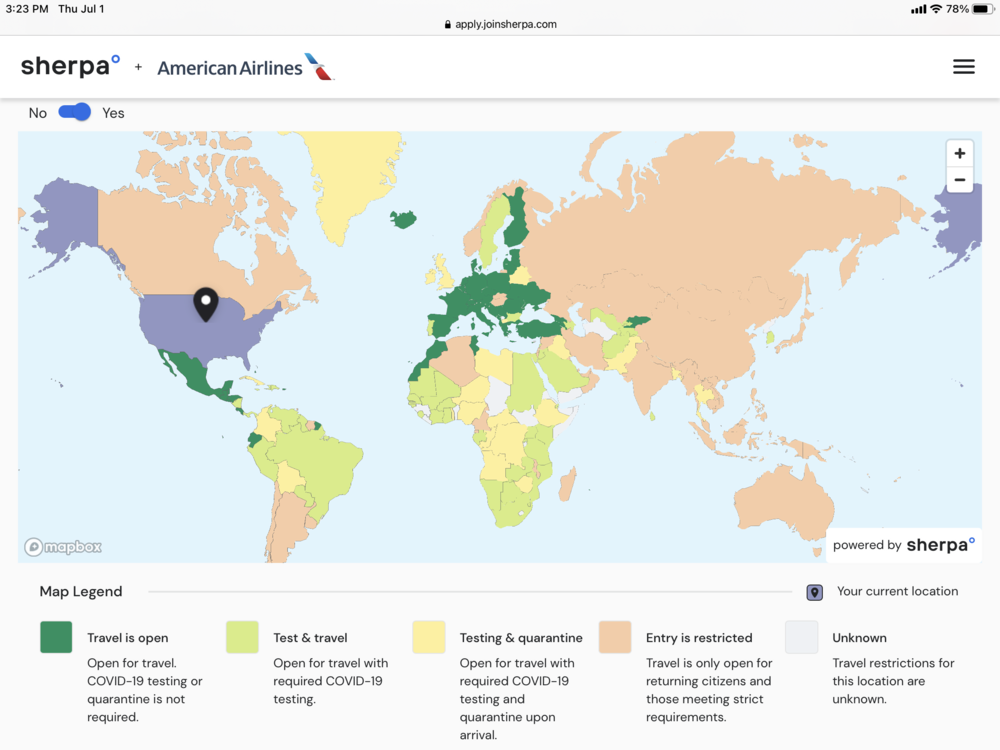The width and height of the screenshot is (1000, 750).
Task: Click the black location pin marker
Action: tap(205, 303)
